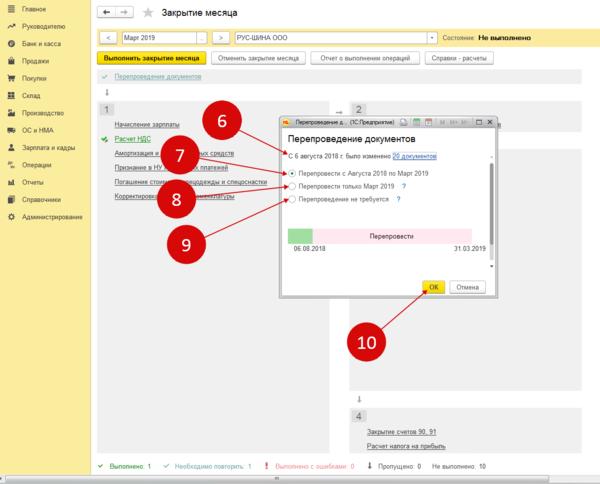Open Покупки cart icon
This screenshot has width=600, height=484.
point(11,78)
